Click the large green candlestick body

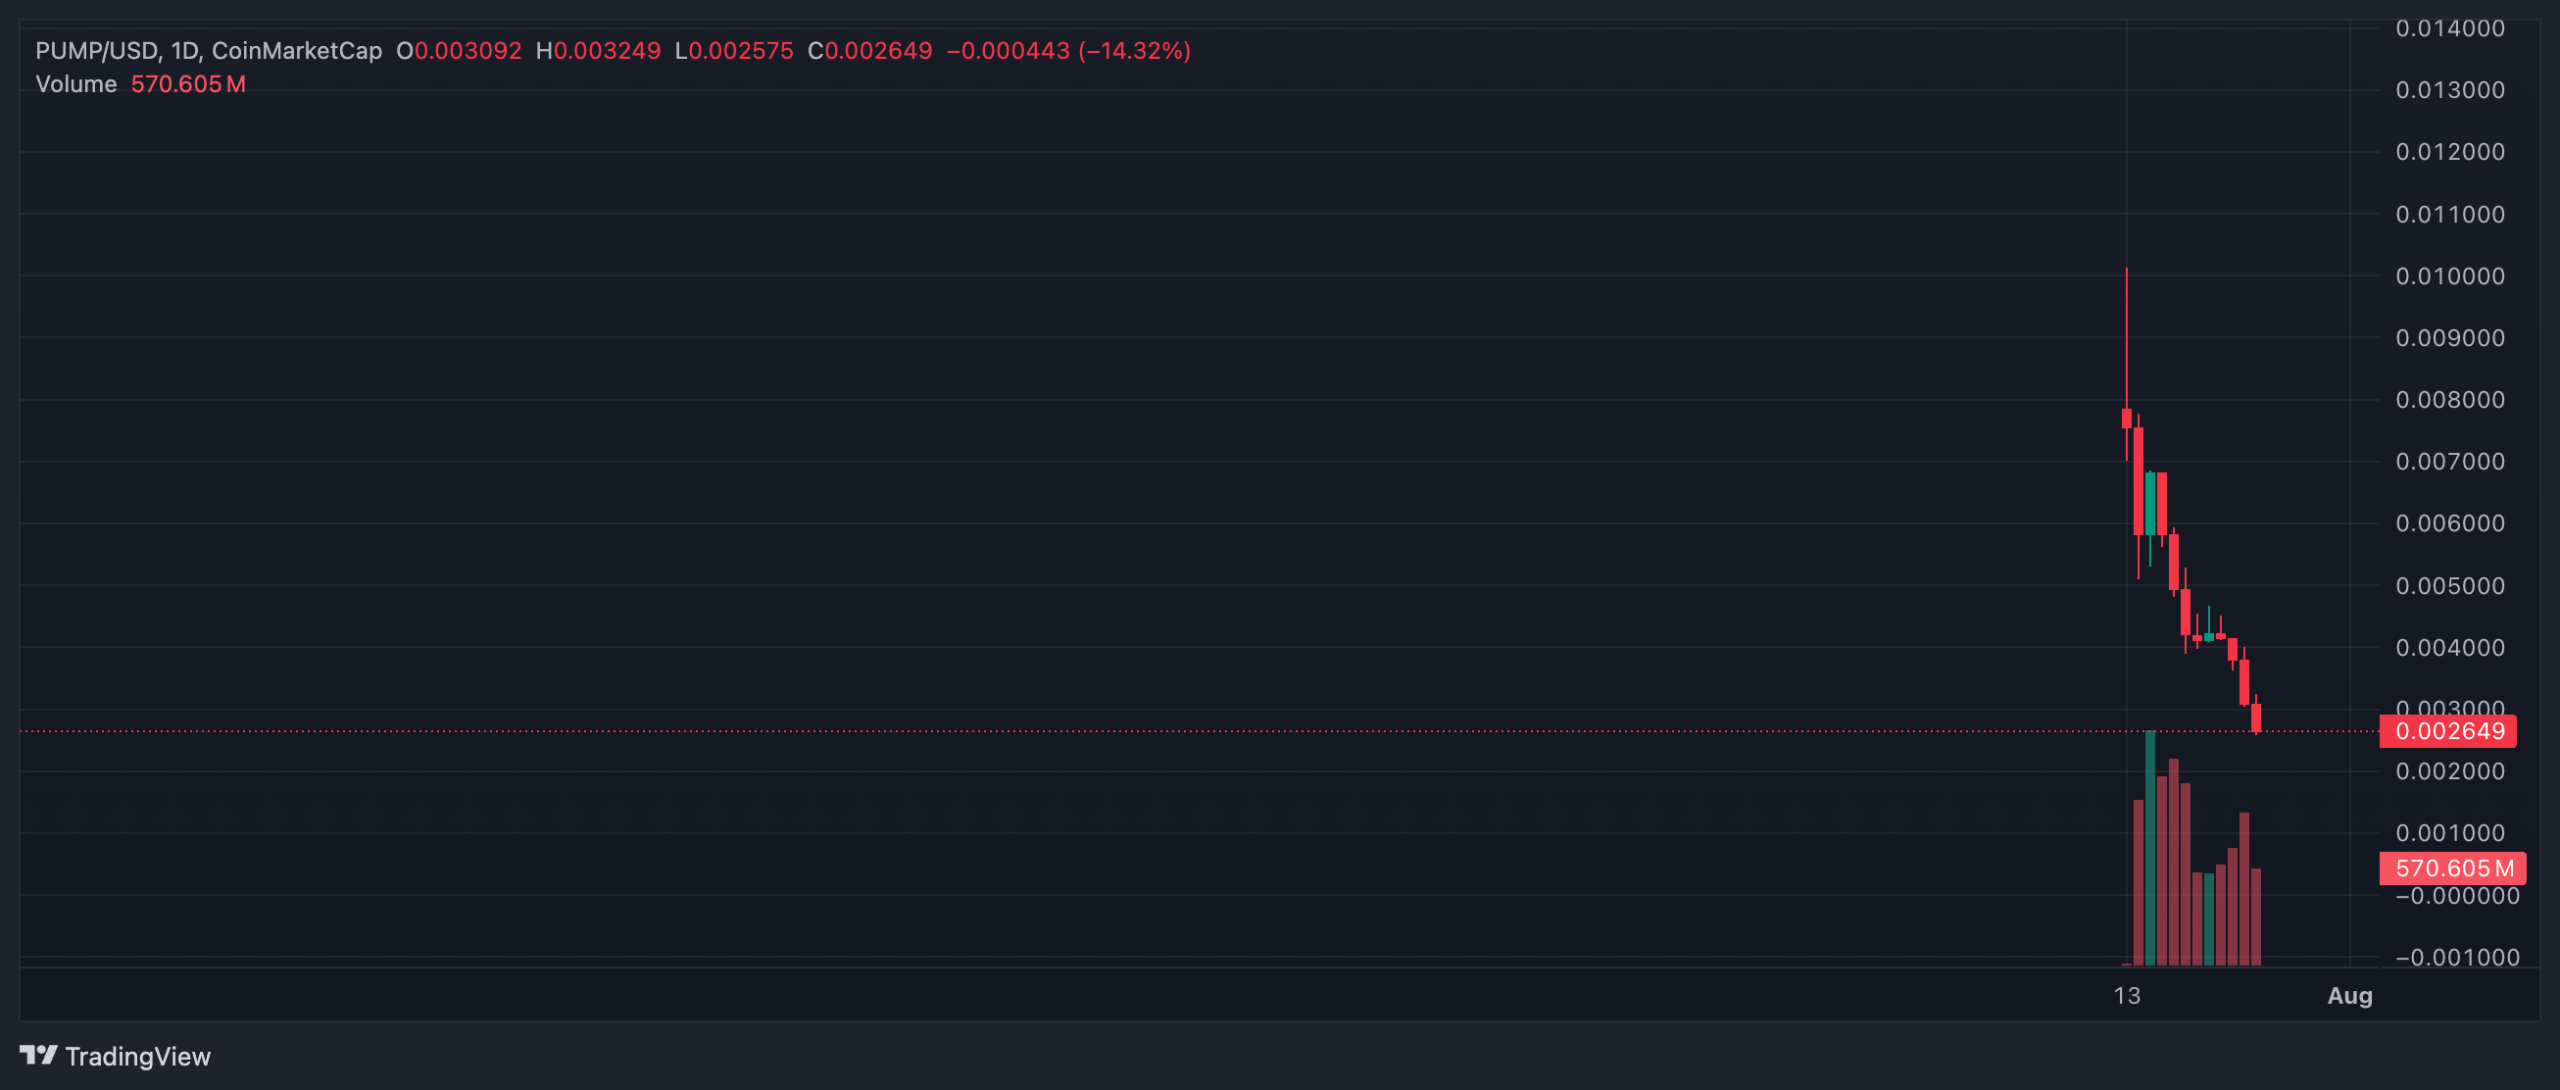coord(2150,503)
